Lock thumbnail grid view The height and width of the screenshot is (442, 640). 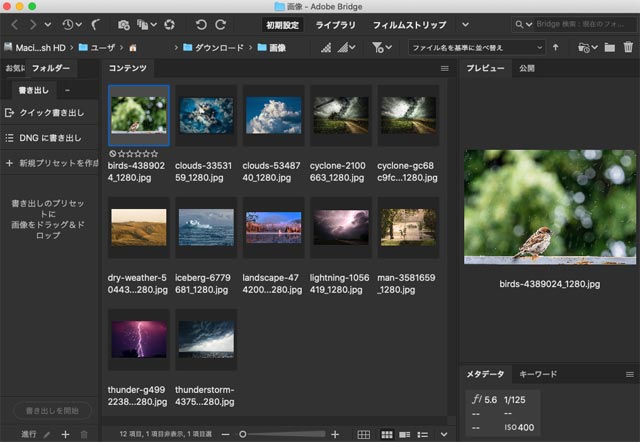pyautogui.click(x=363, y=435)
